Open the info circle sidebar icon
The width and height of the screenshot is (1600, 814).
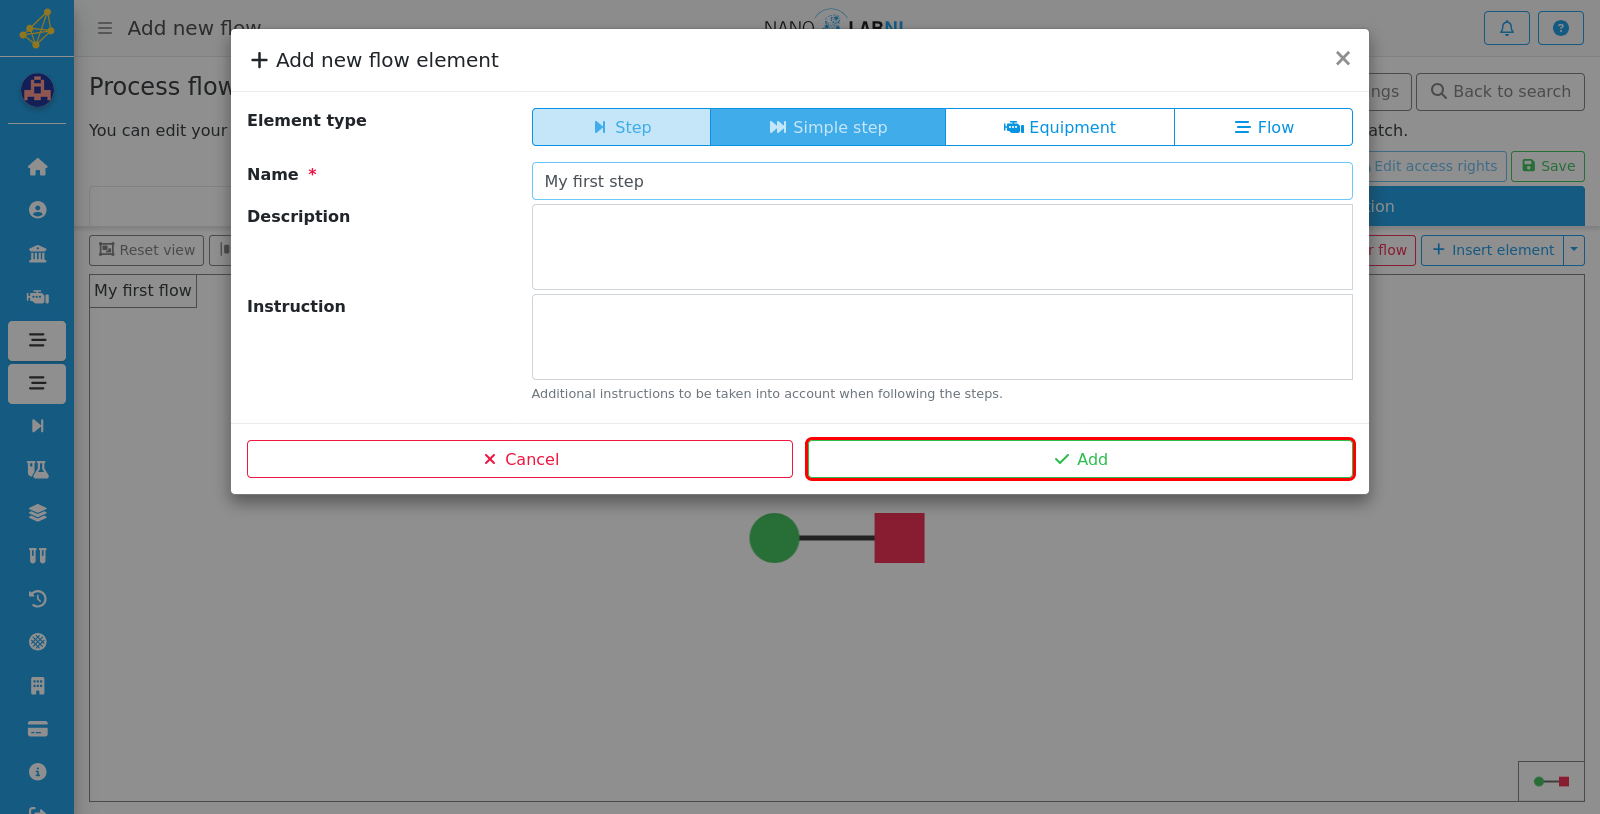[x=37, y=772]
